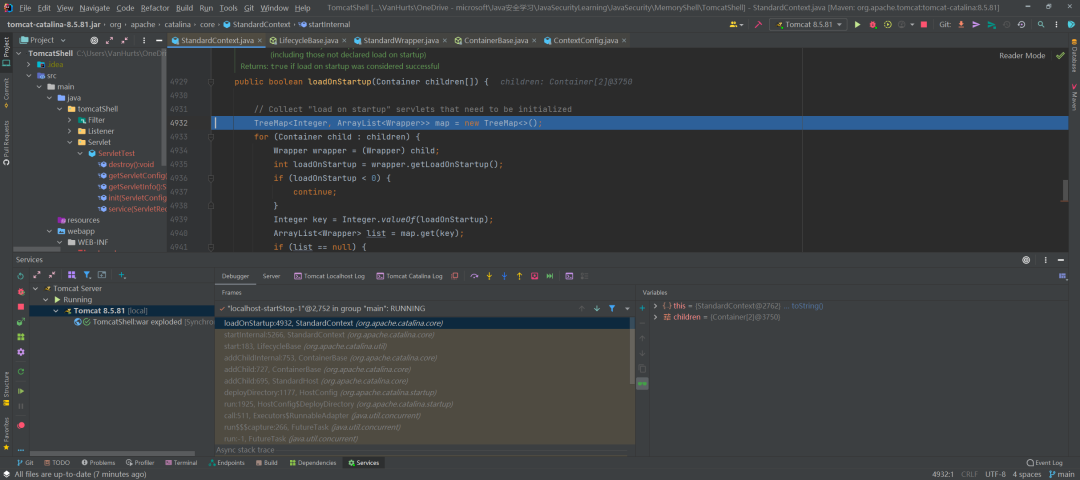This screenshot has width=1080, height=480.
Task: Expand the Filter folder in project tree
Action: point(70,120)
